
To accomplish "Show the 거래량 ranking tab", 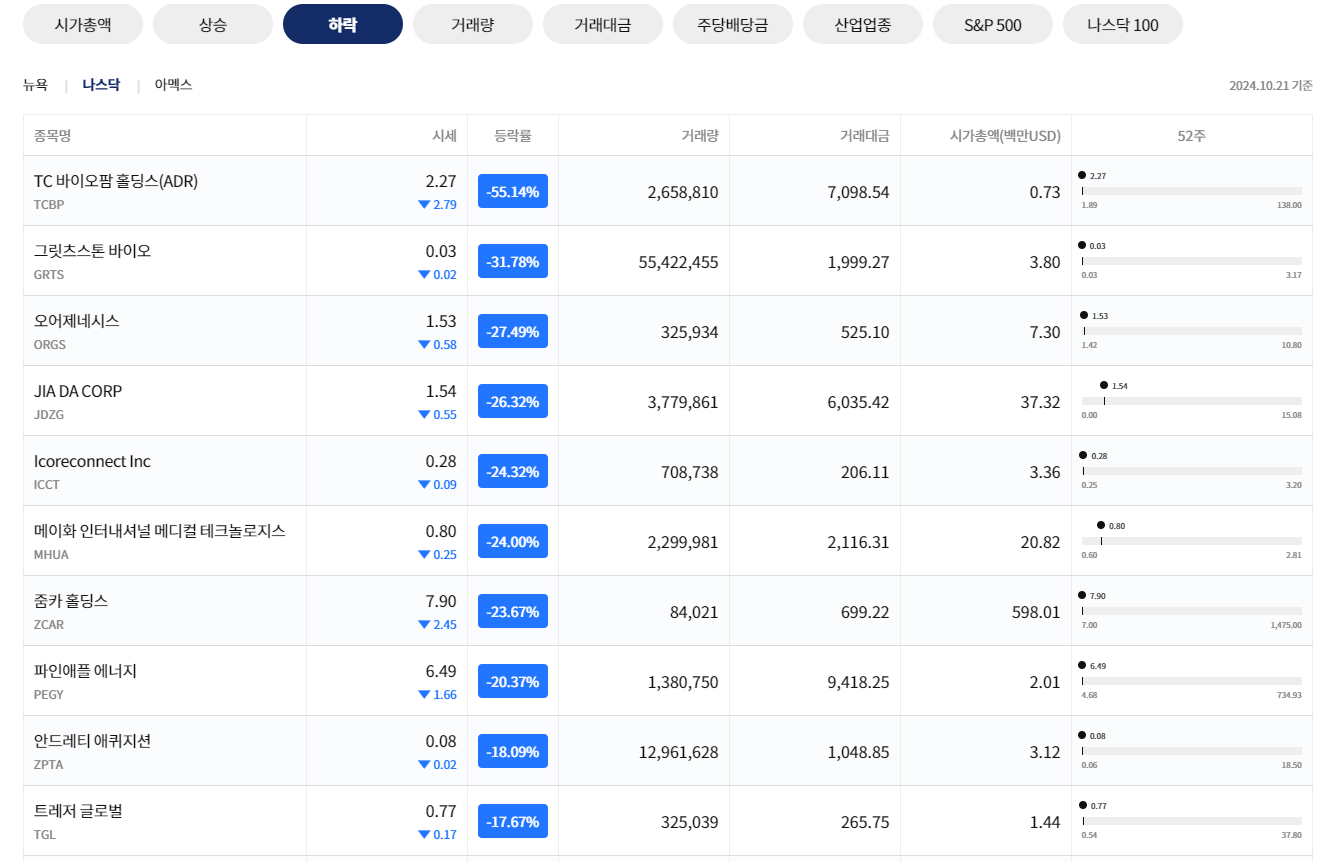I will tap(473, 25).
